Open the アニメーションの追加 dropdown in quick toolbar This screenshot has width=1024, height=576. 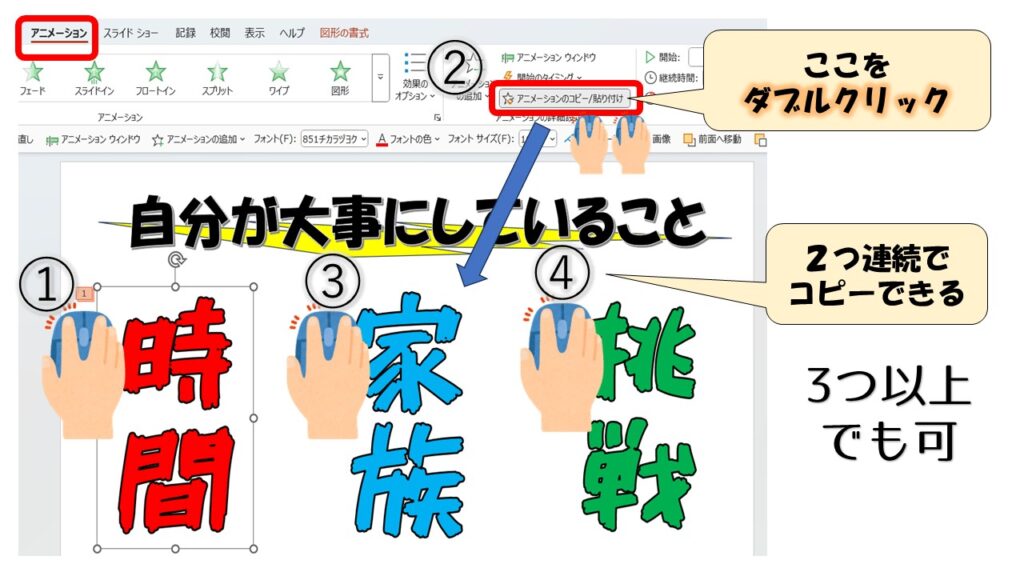201,140
